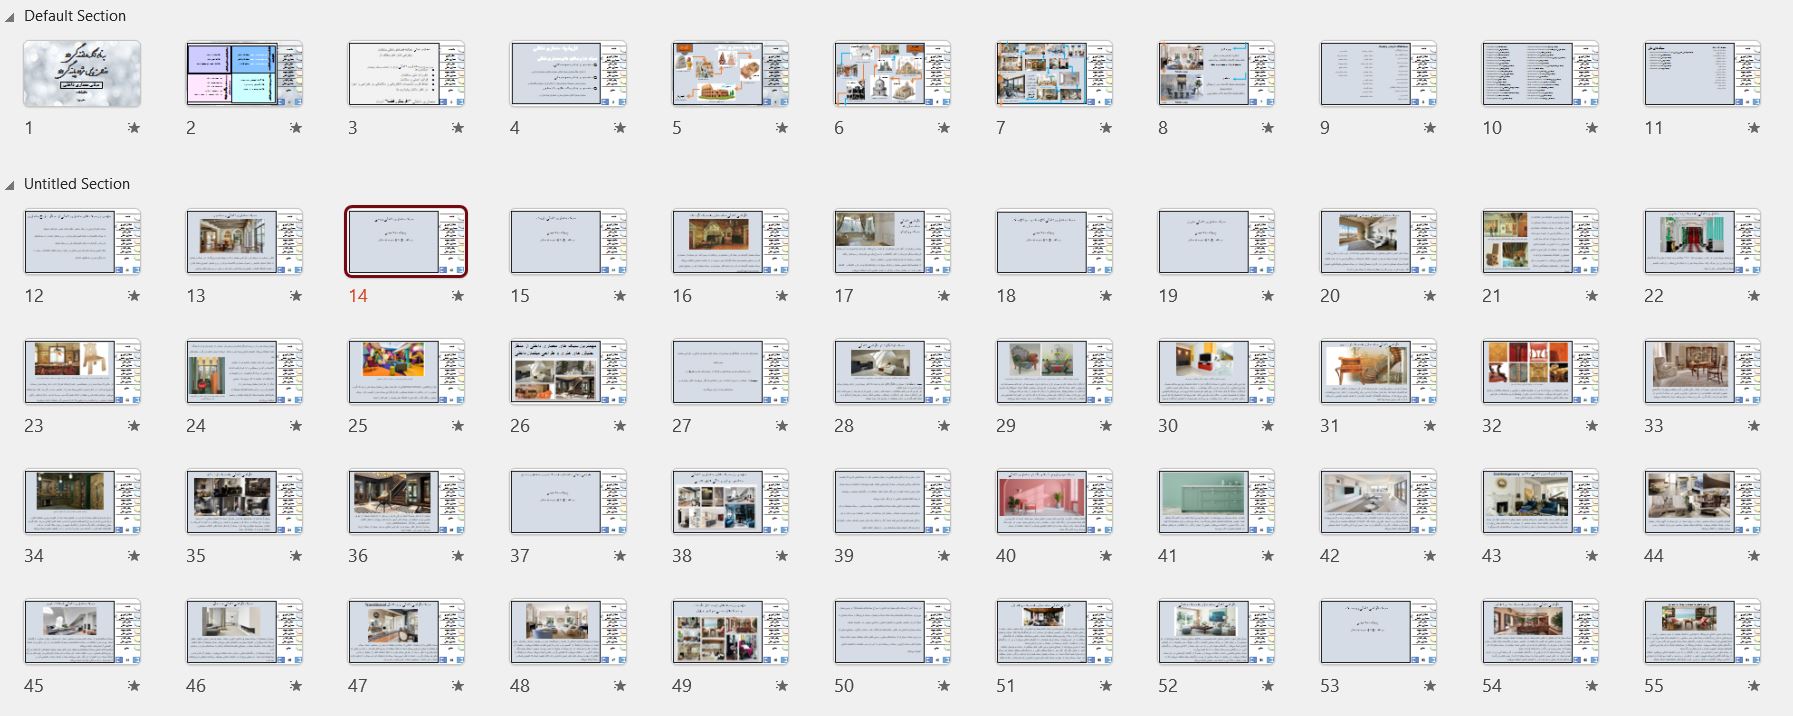This screenshot has width=1793, height=716.
Task: Open slide 40 with the pink room
Action: point(1054,501)
